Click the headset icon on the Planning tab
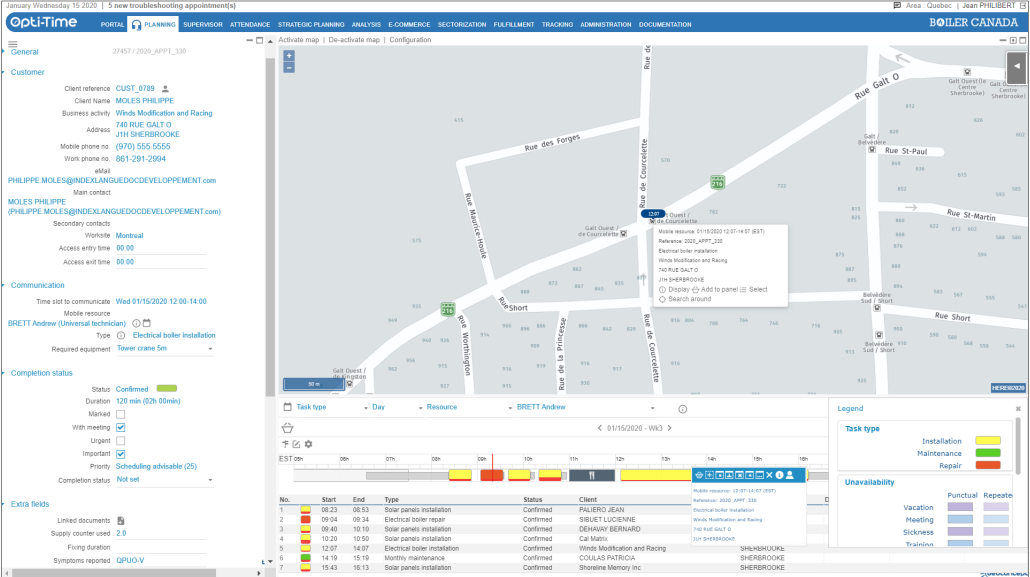This screenshot has width=1030, height=577. (x=136, y=25)
